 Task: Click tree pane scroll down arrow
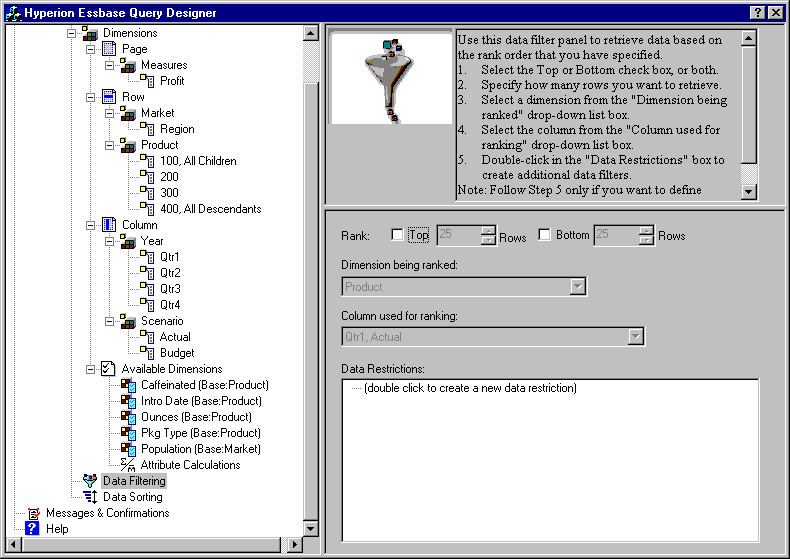click(x=311, y=529)
